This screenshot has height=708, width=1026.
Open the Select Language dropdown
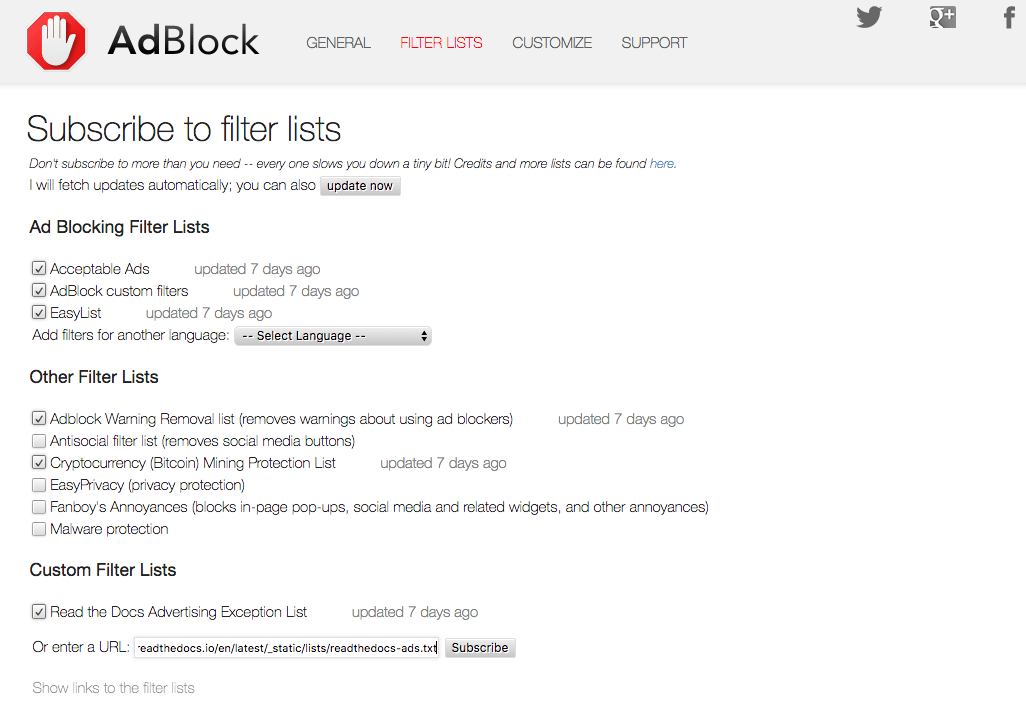[333, 335]
